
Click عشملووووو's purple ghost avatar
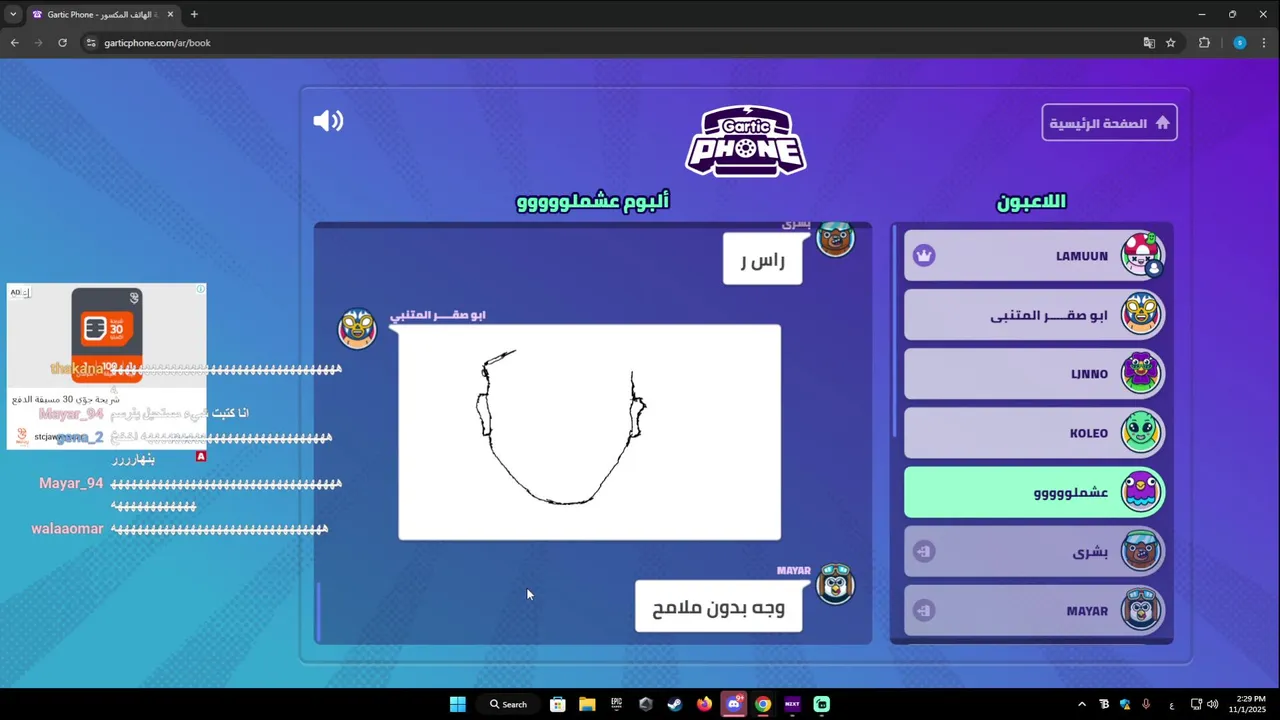point(1141,492)
